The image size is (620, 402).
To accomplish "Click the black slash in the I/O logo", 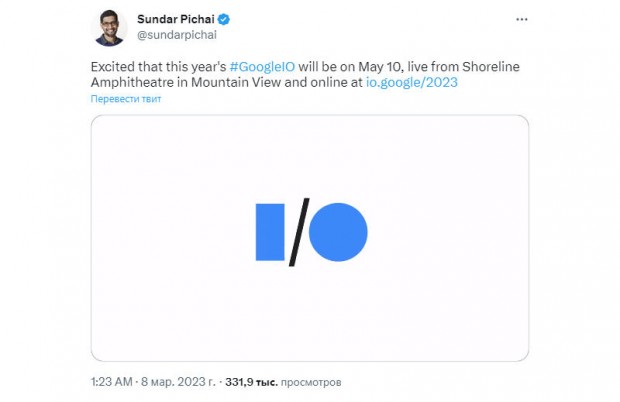I will tap(299, 232).
